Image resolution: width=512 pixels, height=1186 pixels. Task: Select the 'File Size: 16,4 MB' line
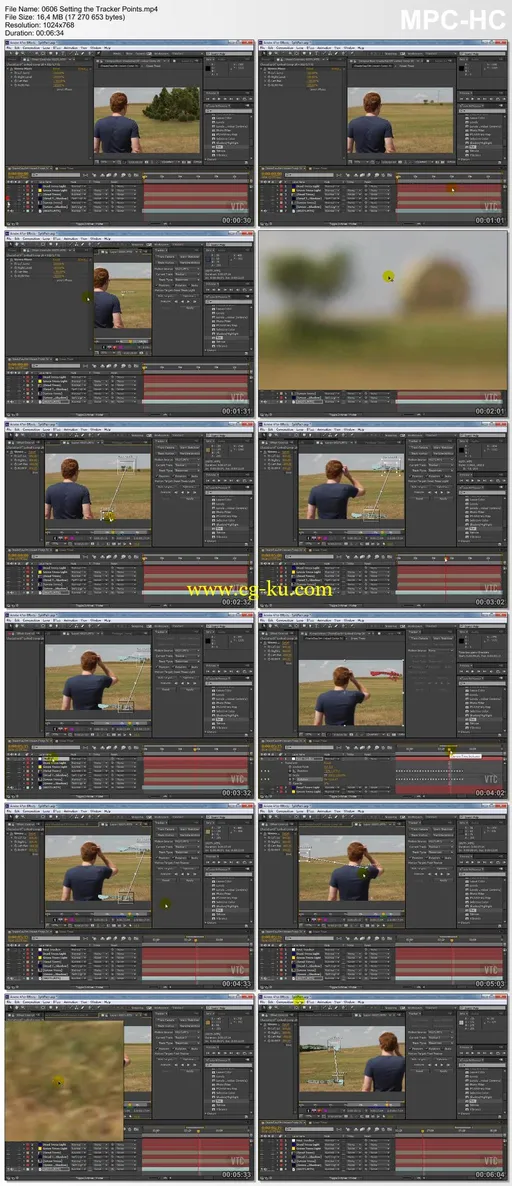(x=67, y=15)
